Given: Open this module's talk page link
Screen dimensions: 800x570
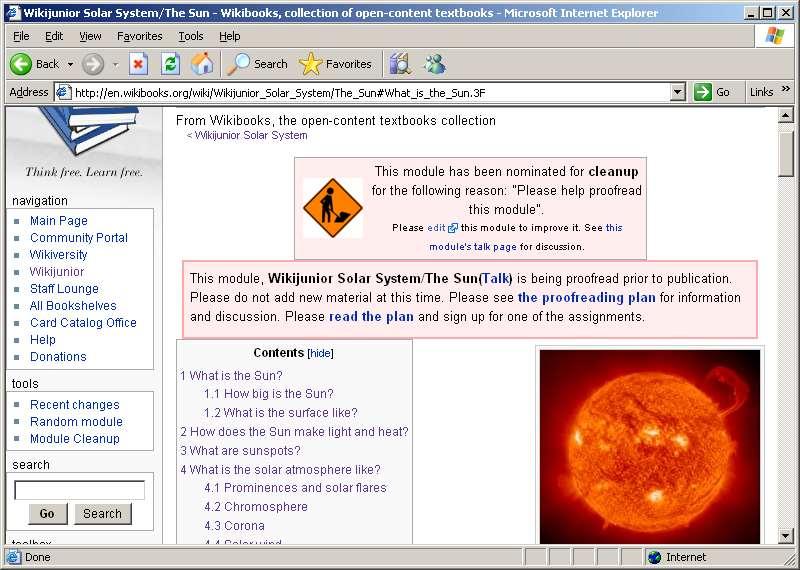Looking at the screenshot, I should [473, 247].
